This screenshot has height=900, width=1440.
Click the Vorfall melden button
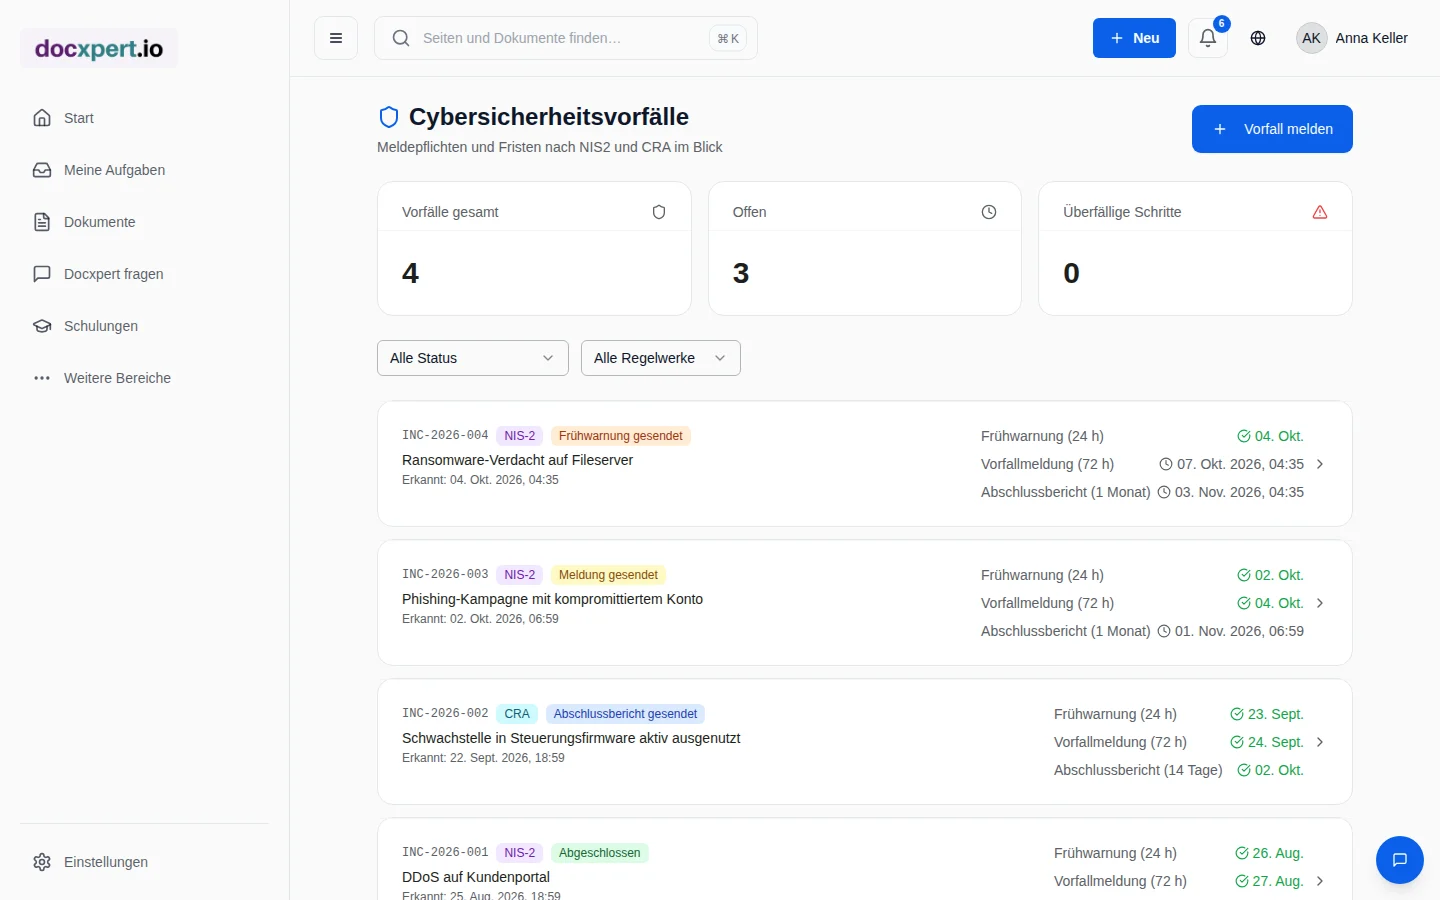click(1272, 129)
